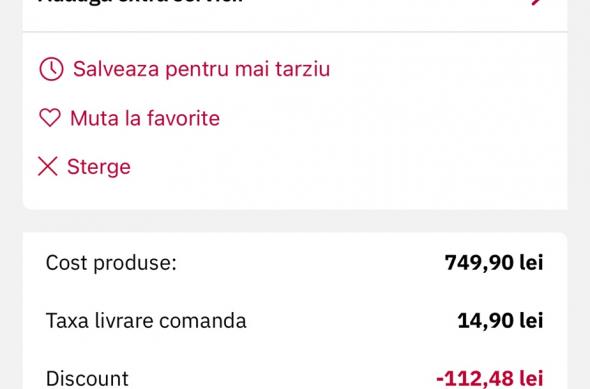Choose 'Muta la favorite' link
Image resolution: width=590 pixels, height=389 pixels.
145,118
